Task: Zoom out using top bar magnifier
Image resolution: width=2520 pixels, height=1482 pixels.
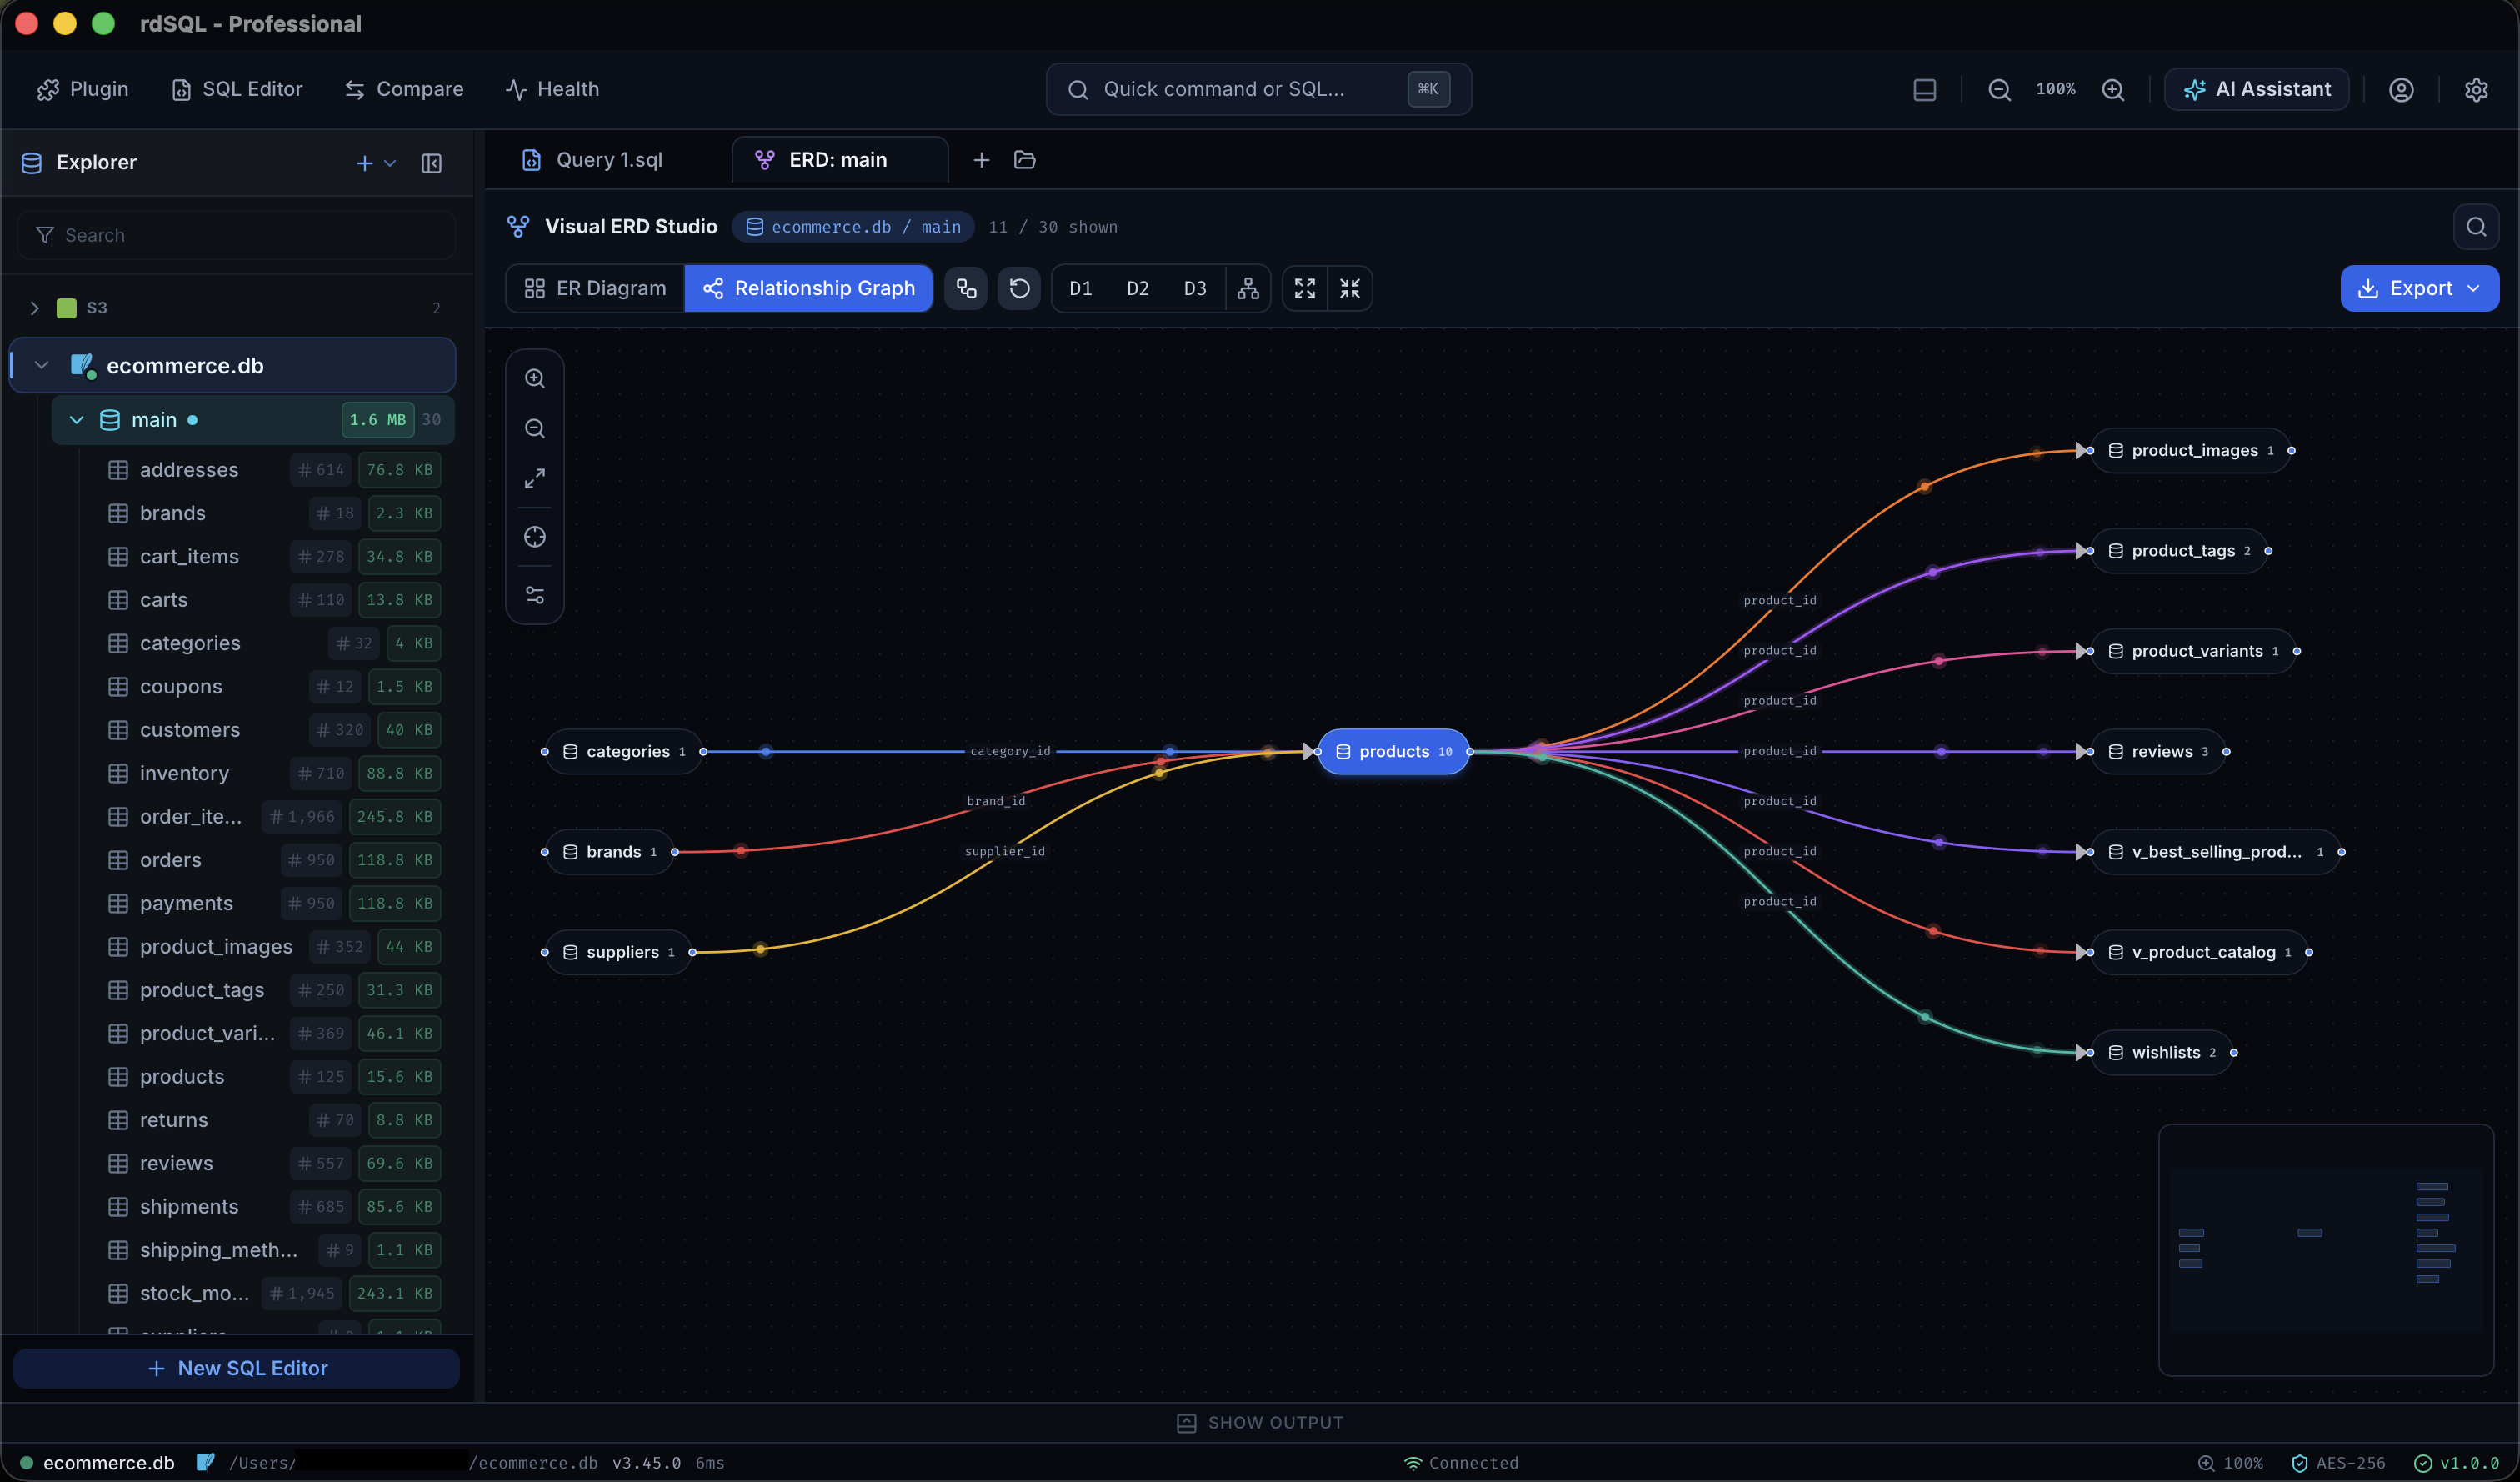Action: coord(1999,90)
